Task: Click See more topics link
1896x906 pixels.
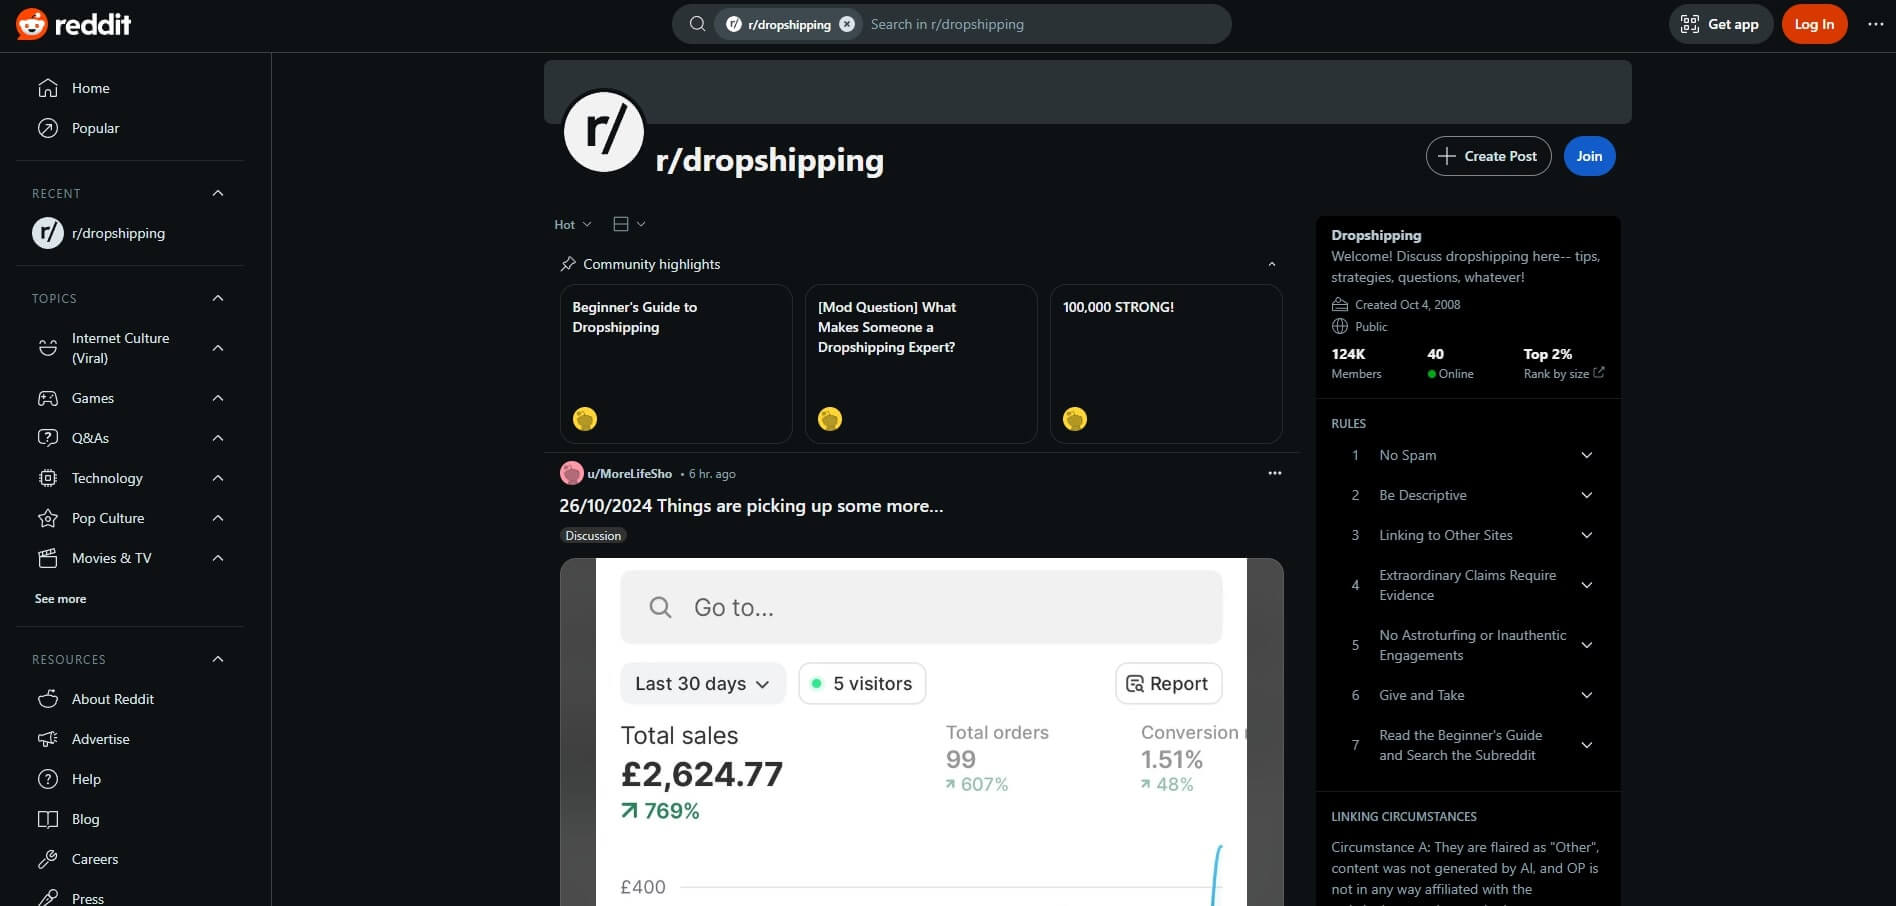Action: [60, 599]
